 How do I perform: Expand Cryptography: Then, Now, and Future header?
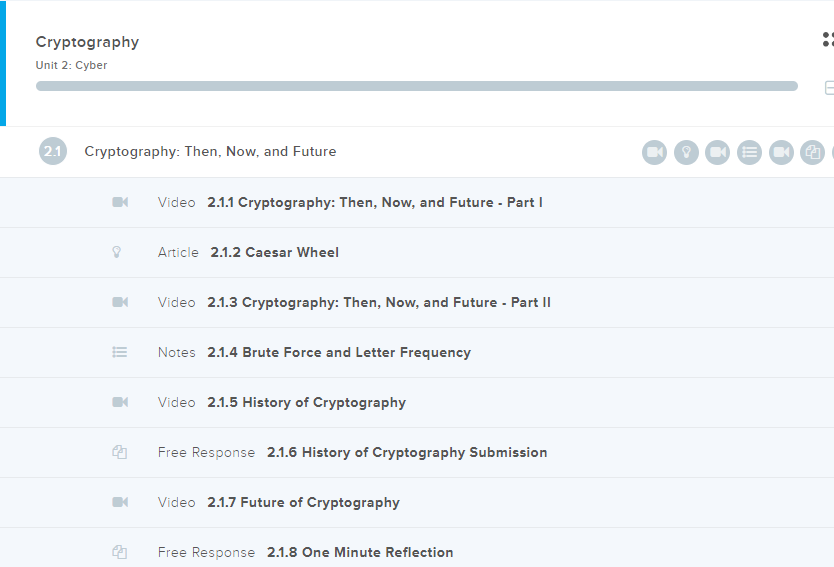point(210,152)
